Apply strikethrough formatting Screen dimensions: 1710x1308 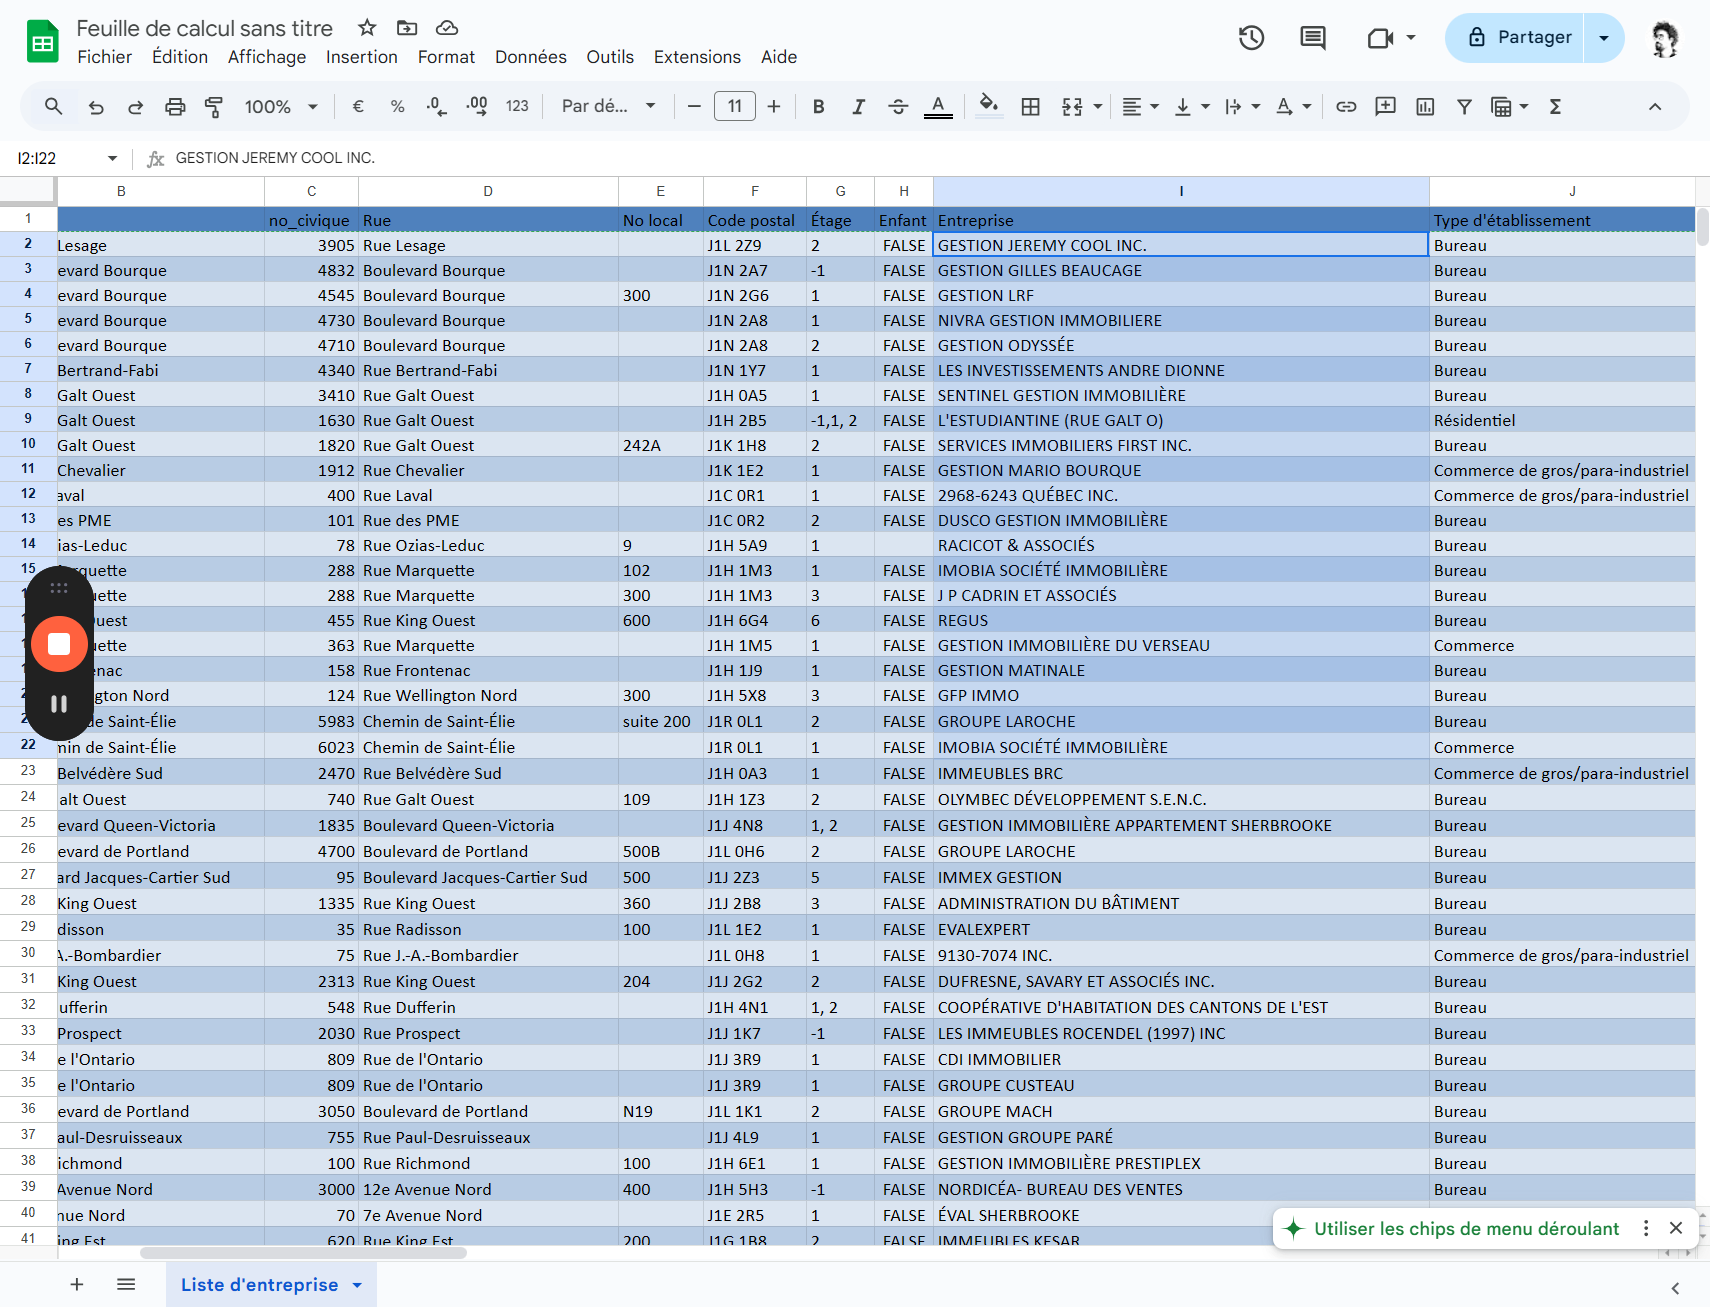click(898, 106)
